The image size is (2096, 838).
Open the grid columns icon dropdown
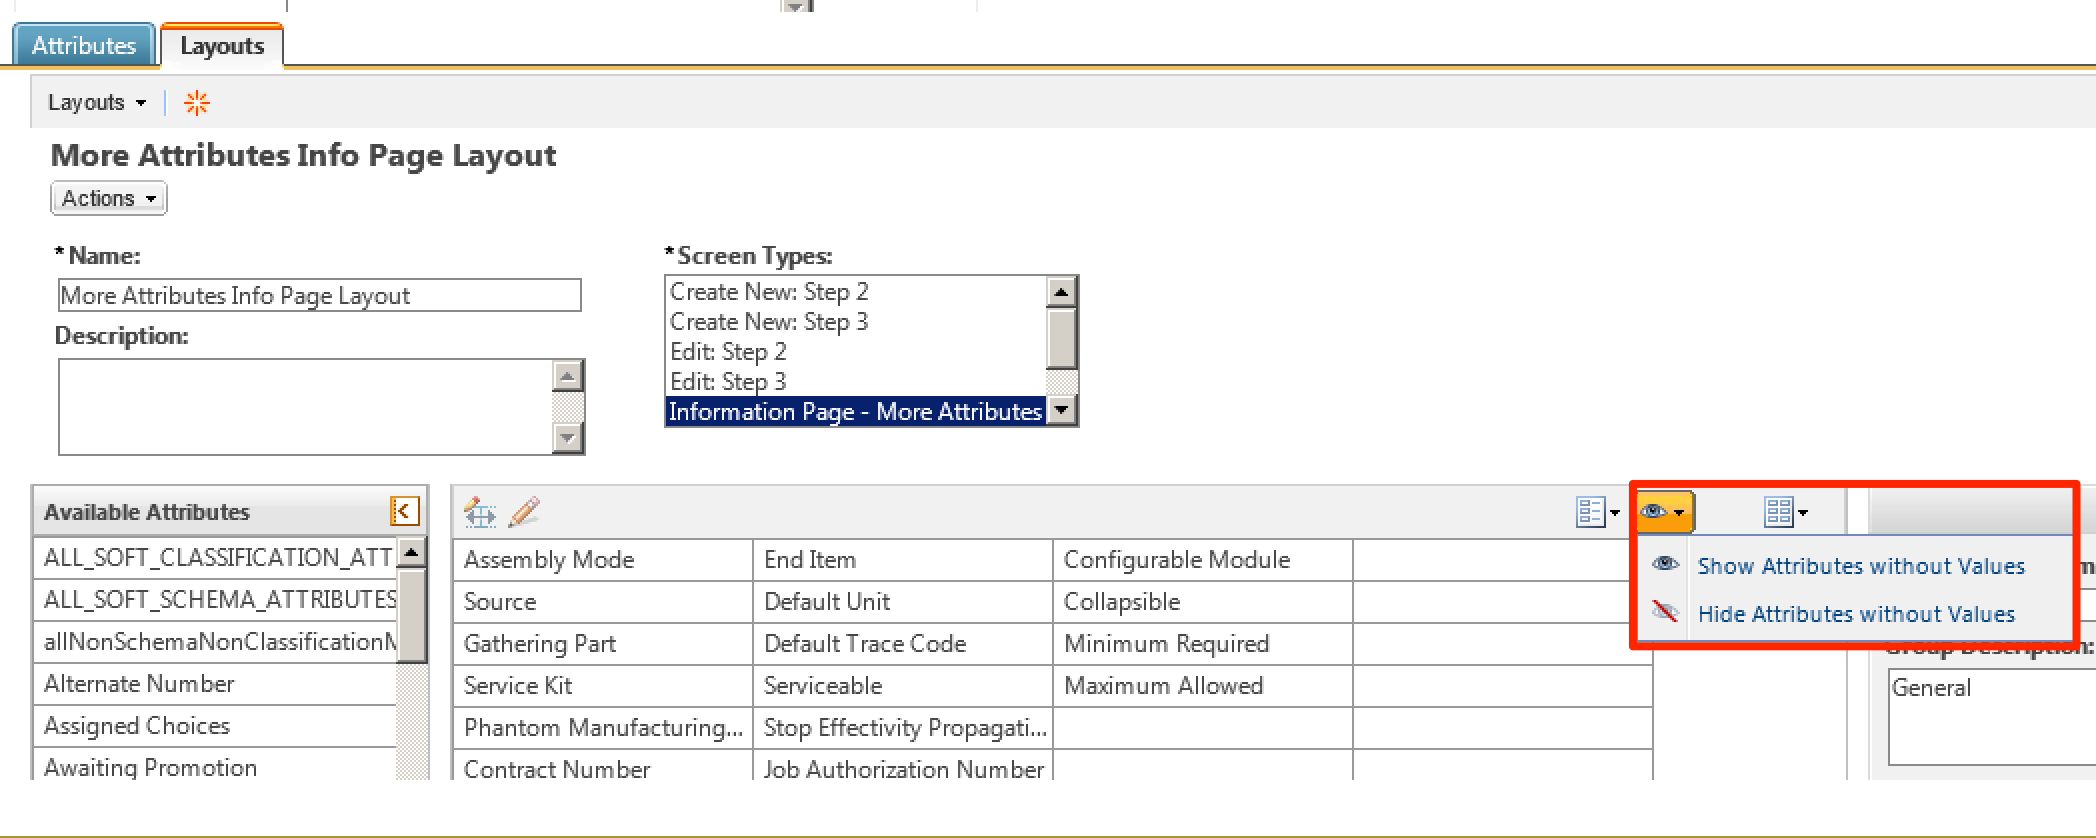click(1785, 512)
